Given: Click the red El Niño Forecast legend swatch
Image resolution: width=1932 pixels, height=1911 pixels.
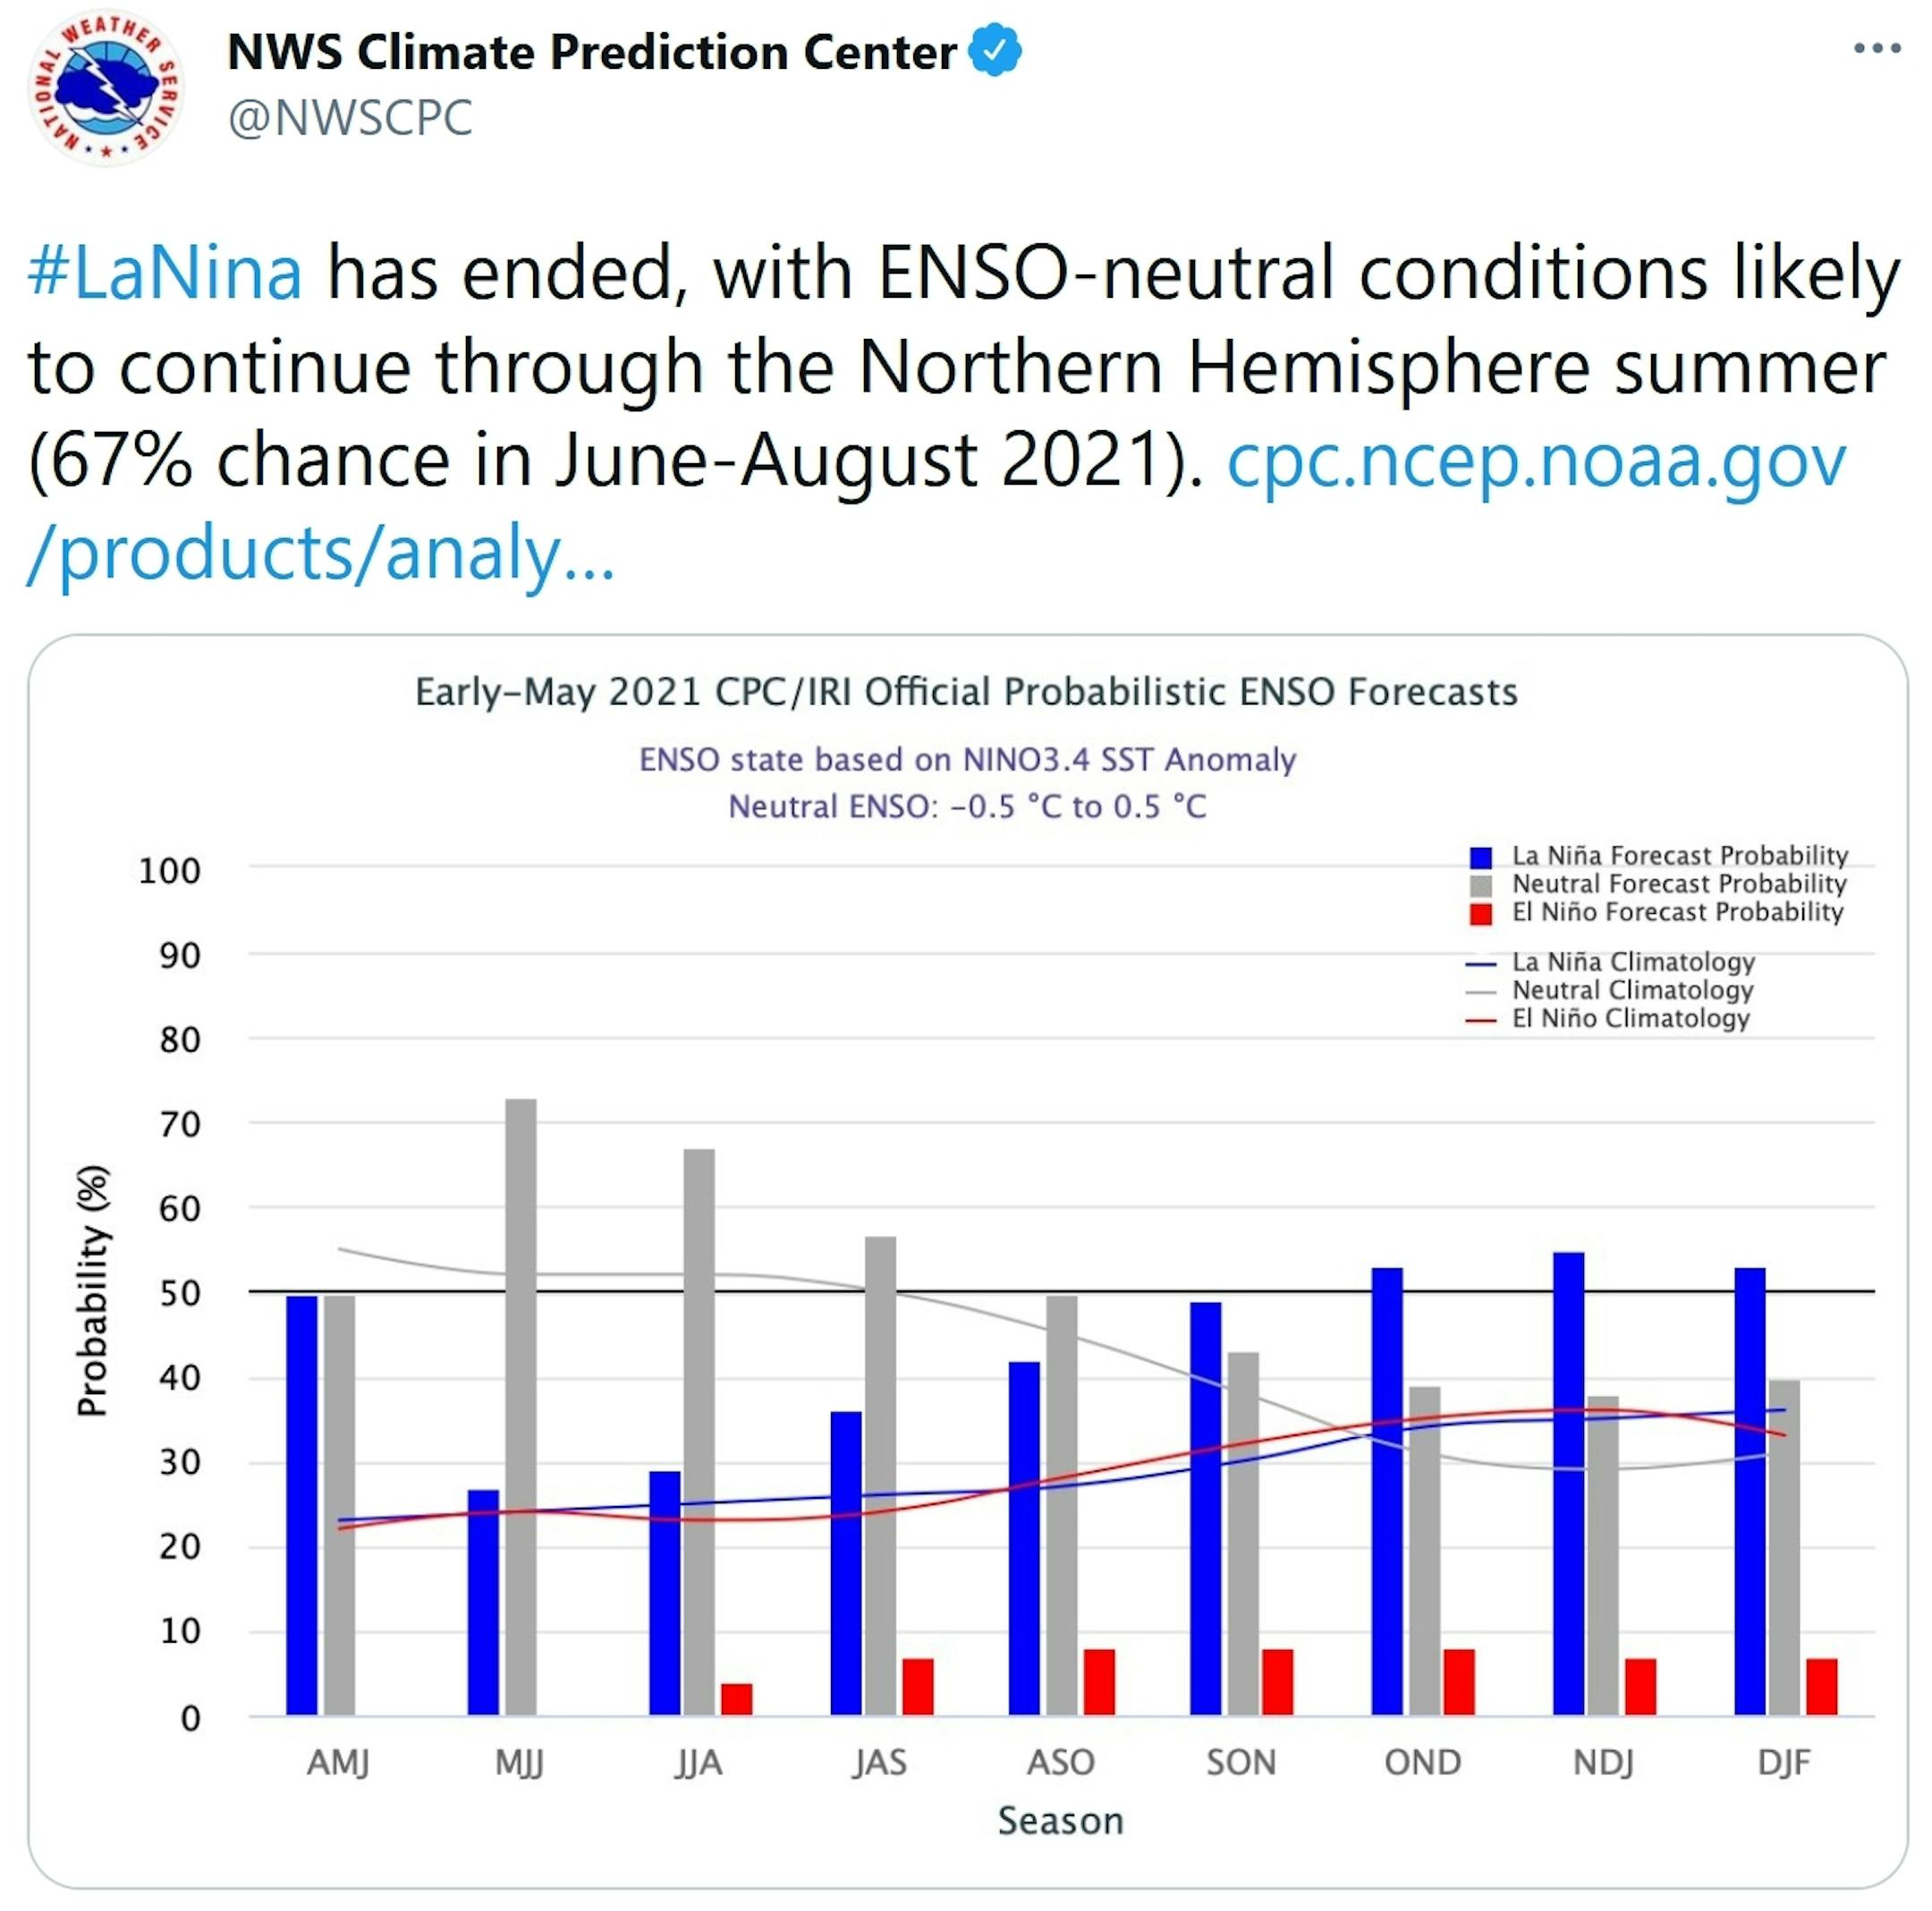Looking at the screenshot, I should [1480, 913].
